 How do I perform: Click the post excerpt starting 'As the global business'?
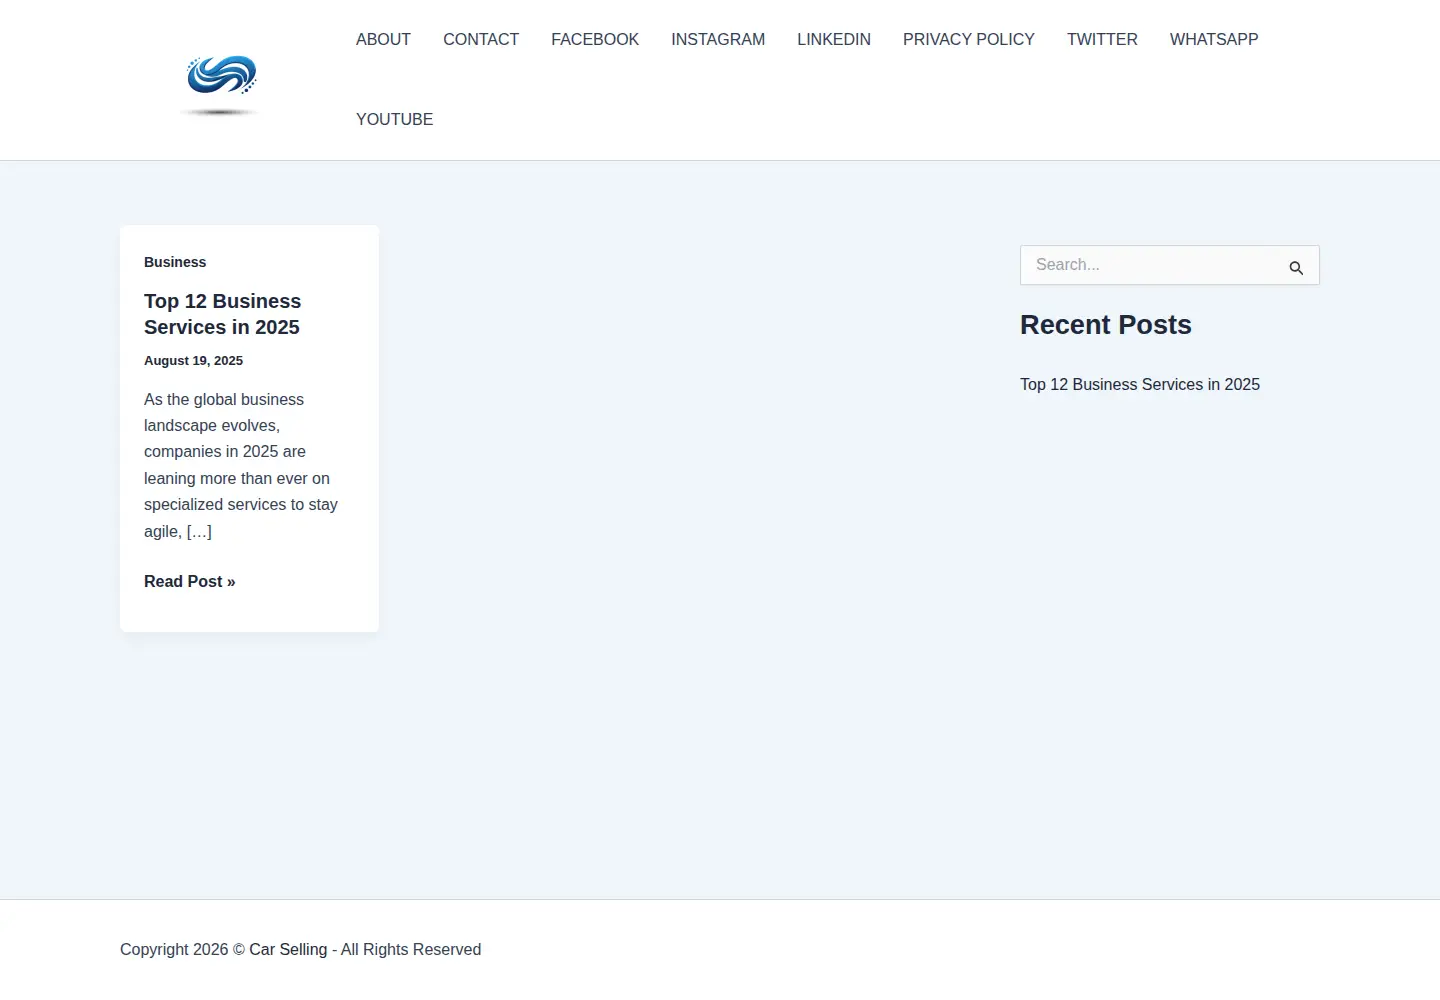pyautogui.click(x=241, y=465)
